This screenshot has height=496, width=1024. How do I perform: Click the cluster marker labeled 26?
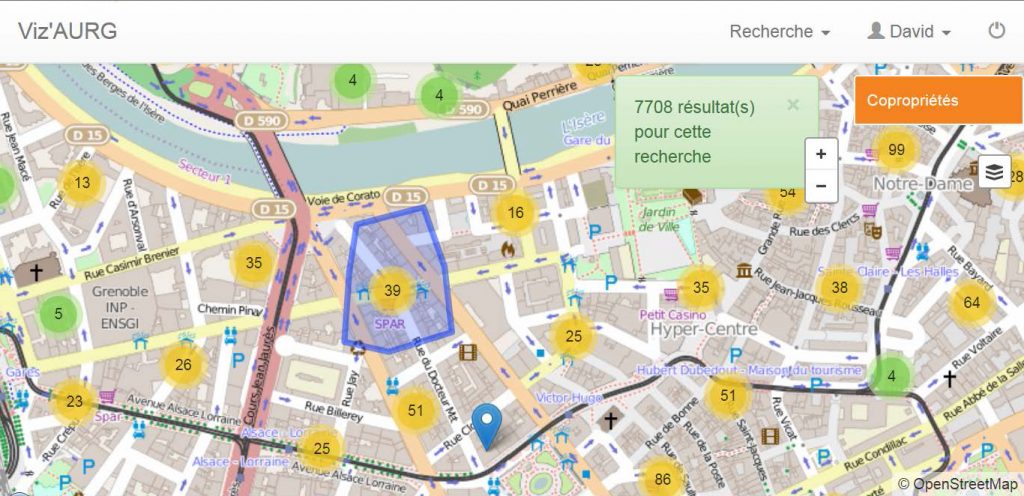183,365
